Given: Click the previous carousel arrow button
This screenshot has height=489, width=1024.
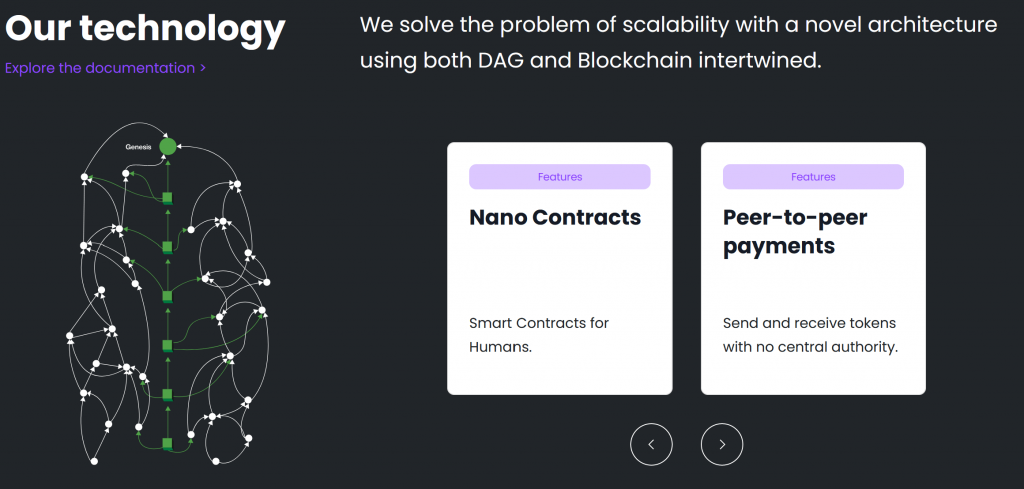Looking at the screenshot, I should pos(651,445).
